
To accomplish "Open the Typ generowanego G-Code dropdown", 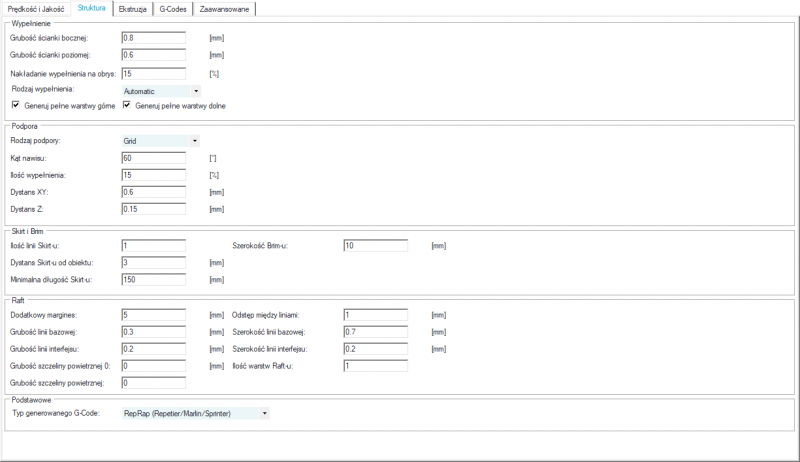I will point(195,412).
